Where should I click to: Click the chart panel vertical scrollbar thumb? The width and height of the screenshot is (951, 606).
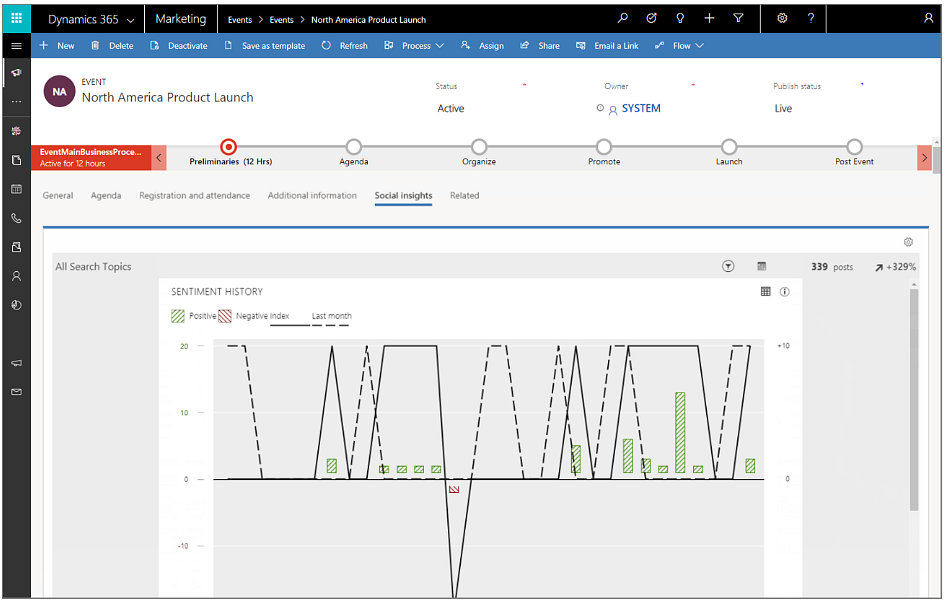click(914, 400)
